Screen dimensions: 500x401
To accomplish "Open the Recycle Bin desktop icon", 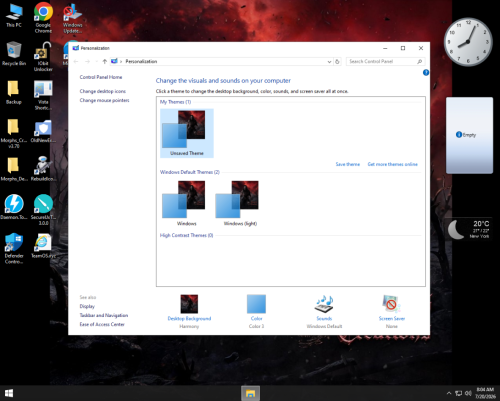I will point(14,53).
